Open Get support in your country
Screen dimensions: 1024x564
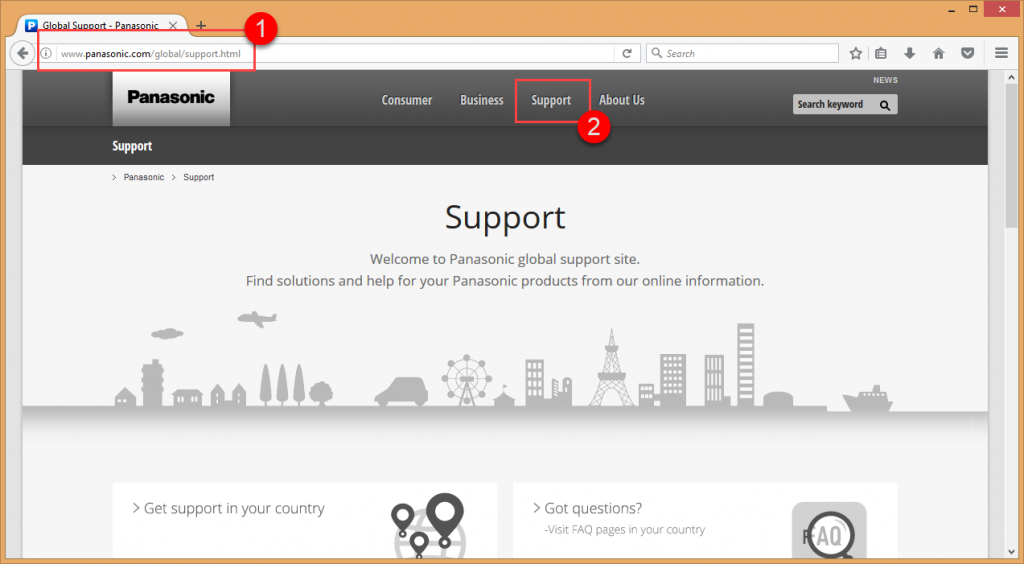point(234,509)
